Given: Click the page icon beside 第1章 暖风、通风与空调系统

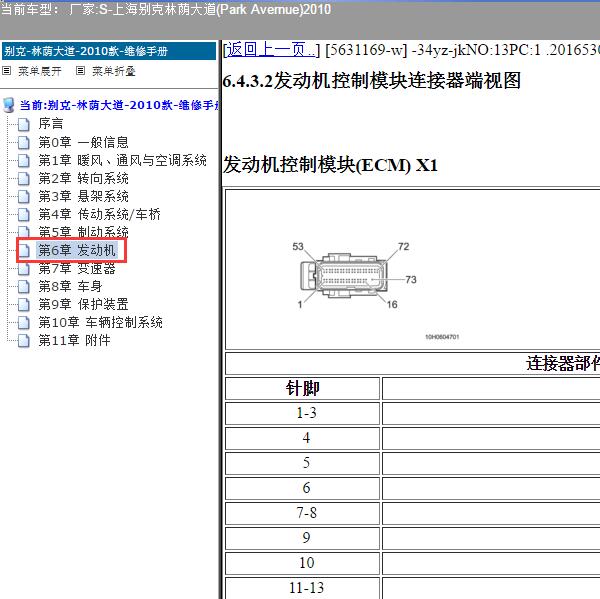Looking at the screenshot, I should 24,160.
